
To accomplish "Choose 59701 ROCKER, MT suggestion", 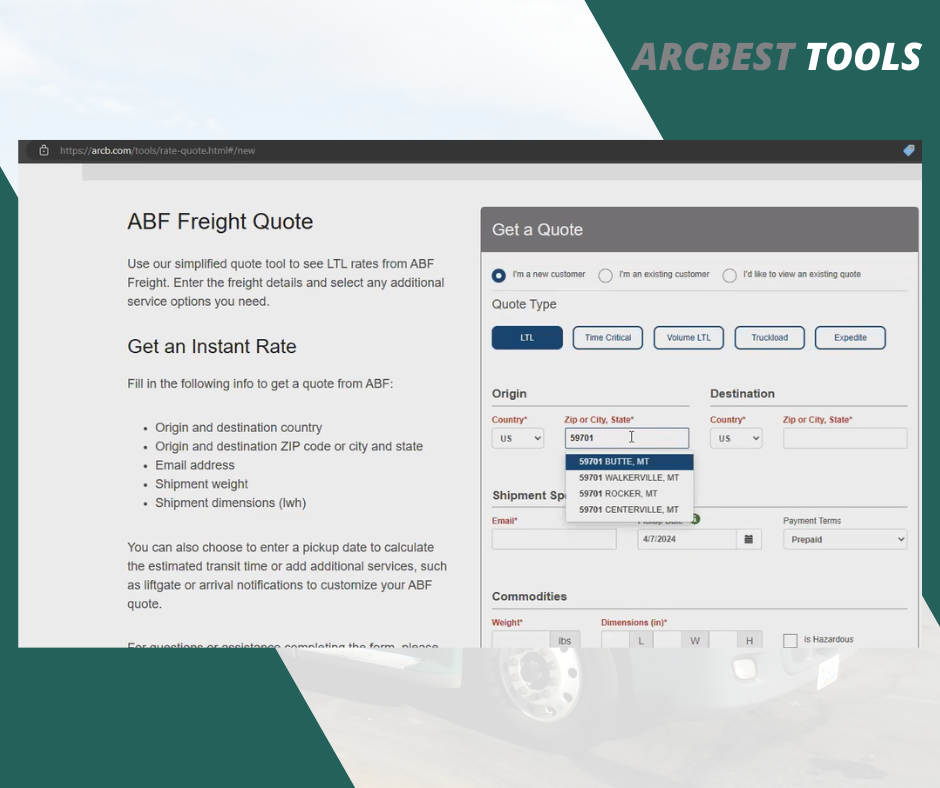I will pyautogui.click(x=629, y=494).
